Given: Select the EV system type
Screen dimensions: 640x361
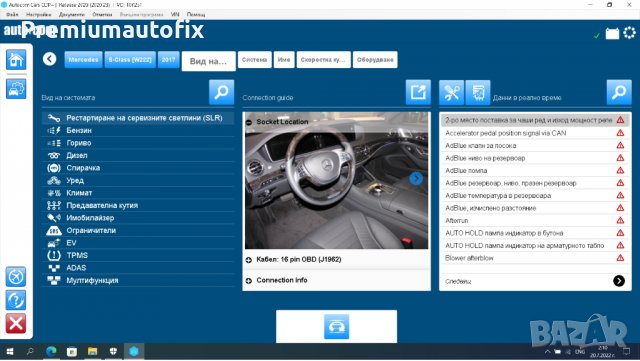Looking at the screenshot, I should click(138, 243).
